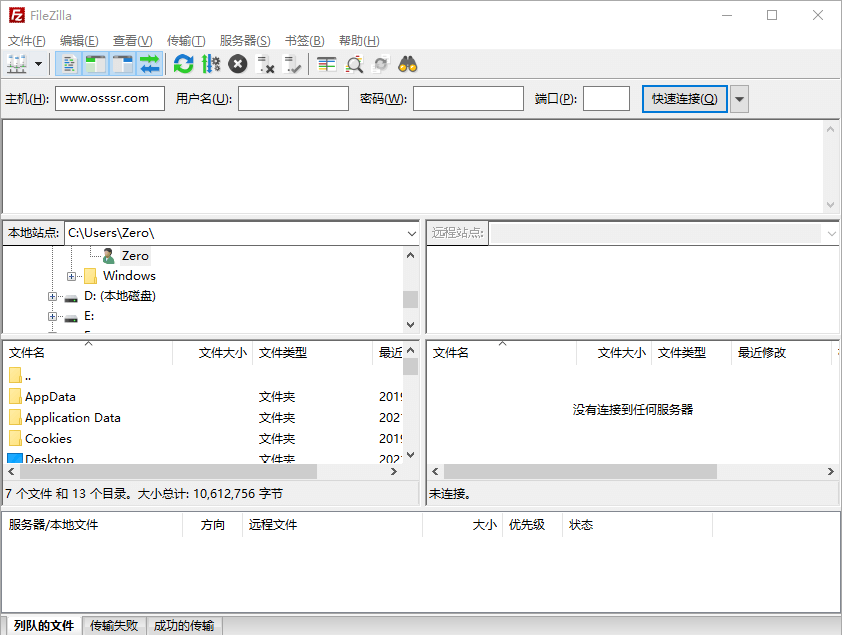Screen dimensions: 842x635
Task: Expand the Windows folder node
Action: (x=71, y=276)
